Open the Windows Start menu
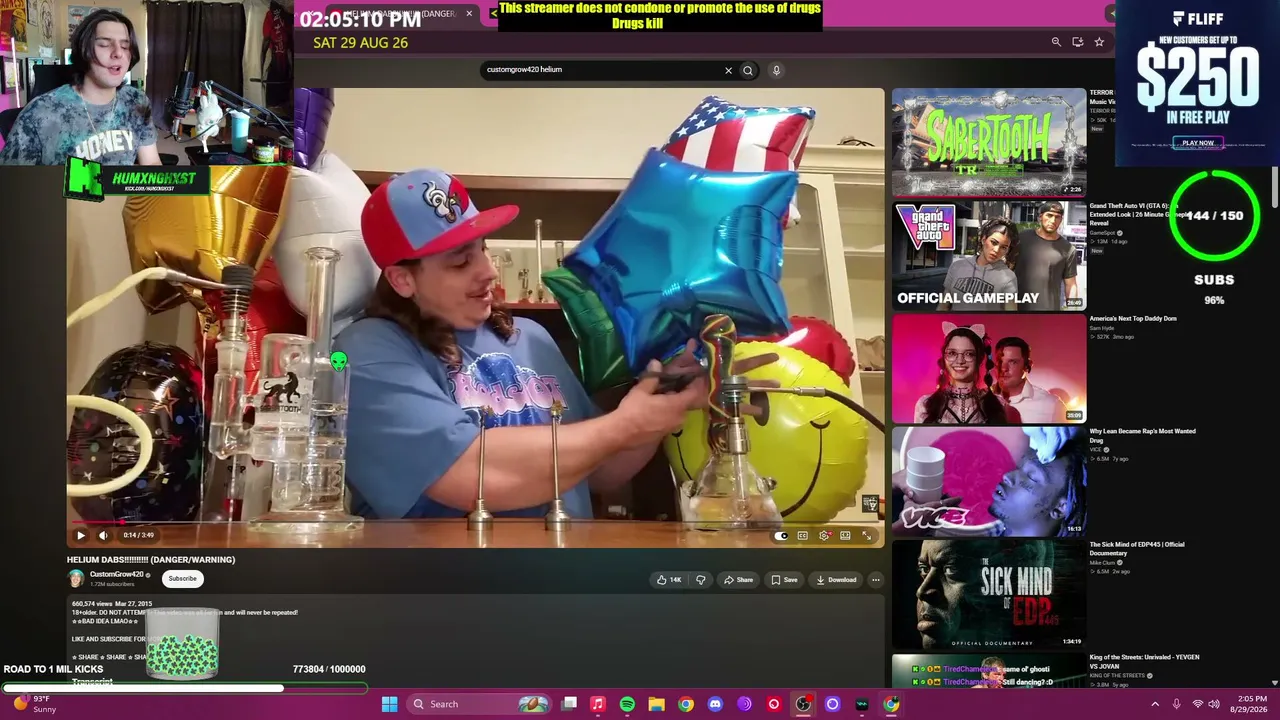Image resolution: width=1280 pixels, height=720 pixels. tap(389, 704)
